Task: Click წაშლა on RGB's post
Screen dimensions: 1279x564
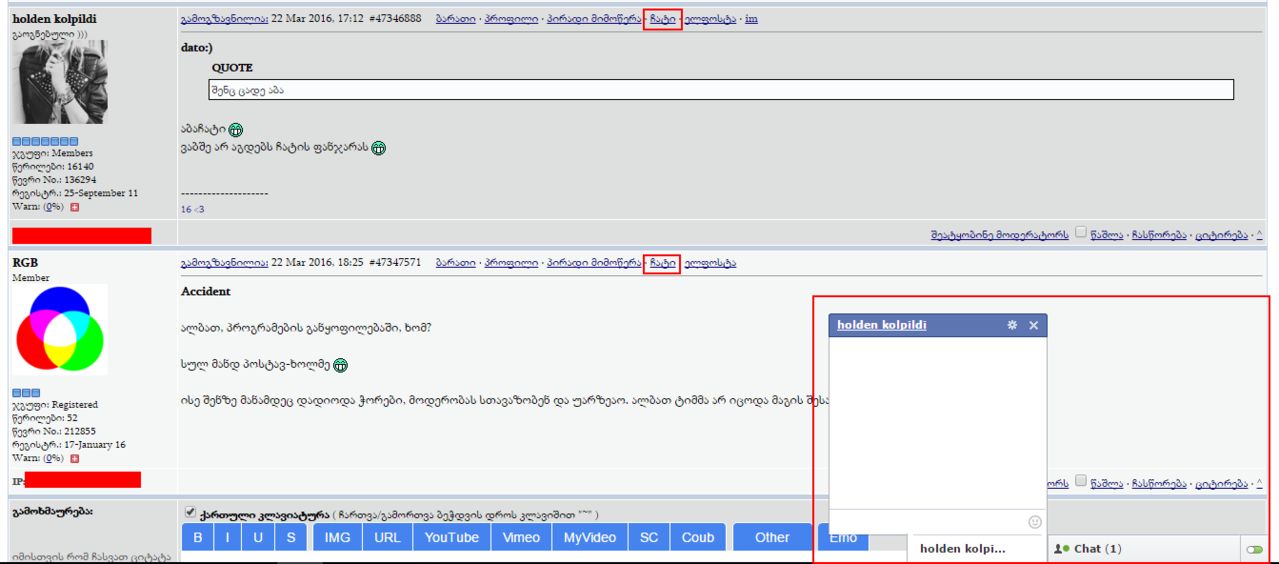Action: 1107,482
